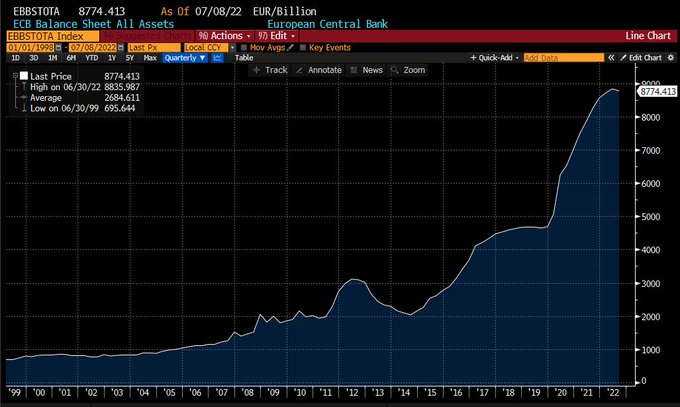Viewport: 680px width, 407px height.
Task: Click the Low marker icon in legend
Action: [x=24, y=108]
